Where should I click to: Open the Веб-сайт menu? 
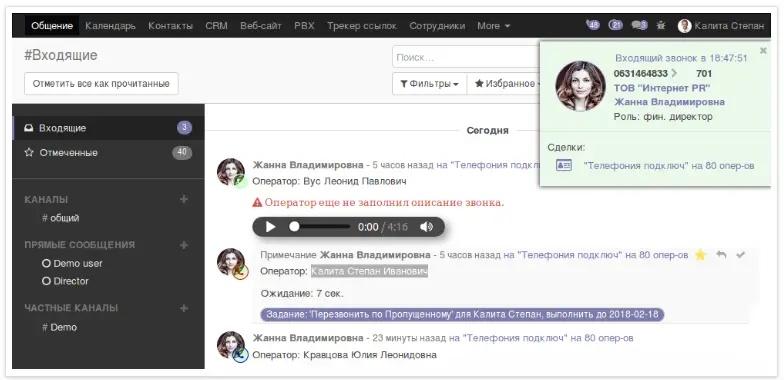[x=261, y=26]
